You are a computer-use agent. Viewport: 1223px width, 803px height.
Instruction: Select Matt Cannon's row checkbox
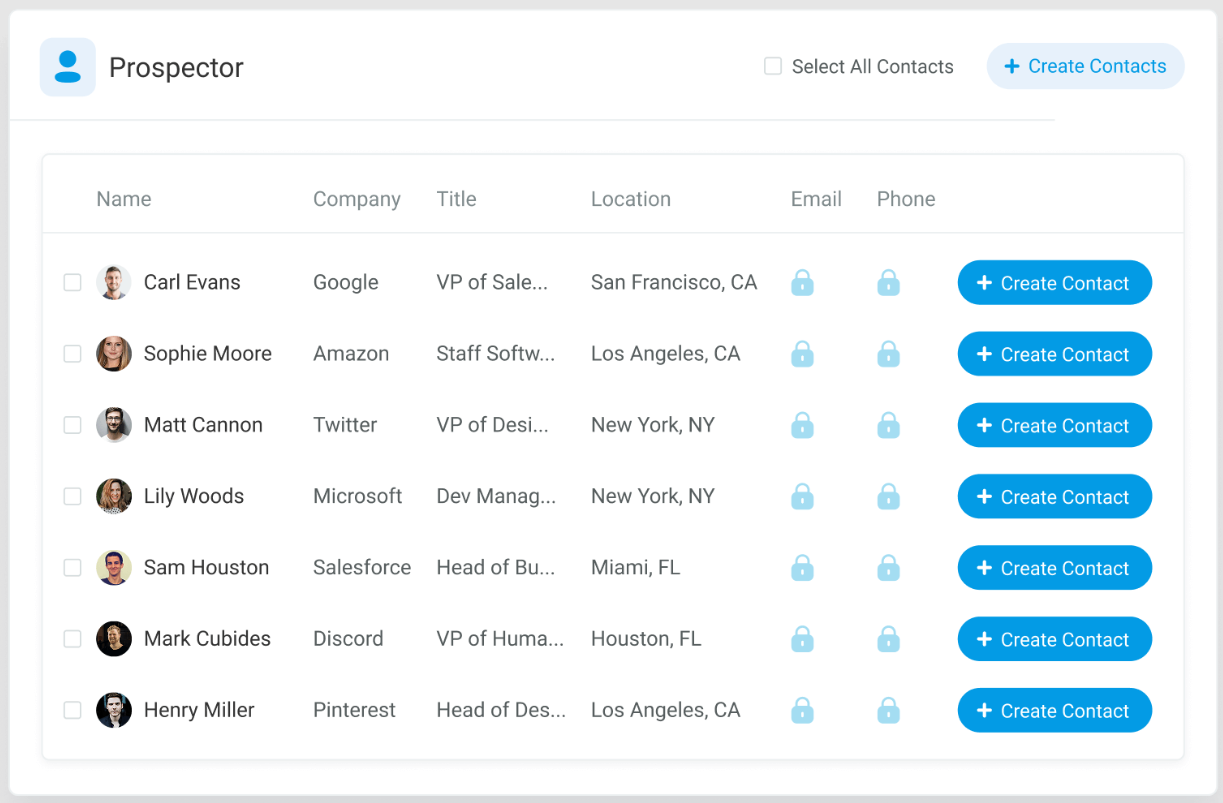coord(72,425)
